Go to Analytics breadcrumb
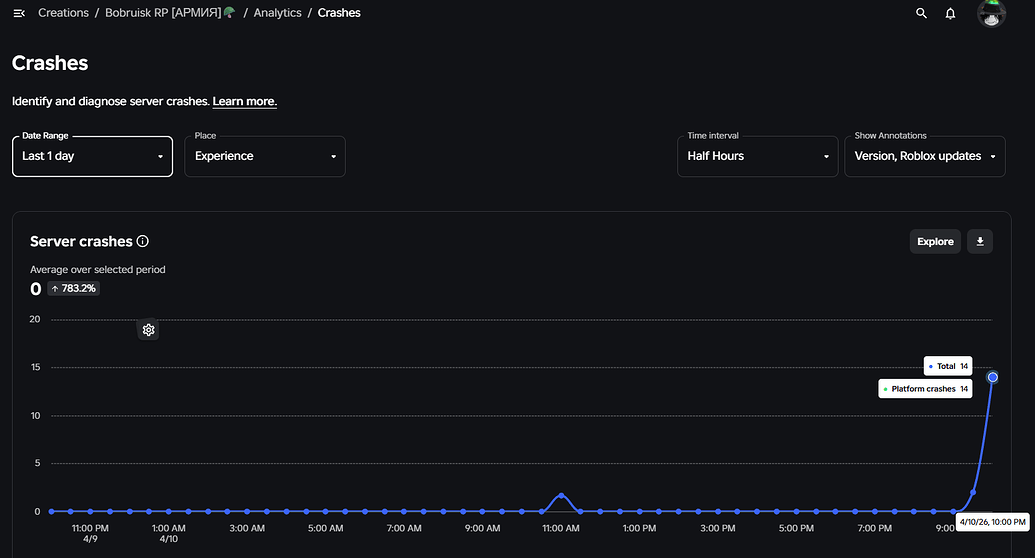This screenshot has height=558, width=1035. 277,13
